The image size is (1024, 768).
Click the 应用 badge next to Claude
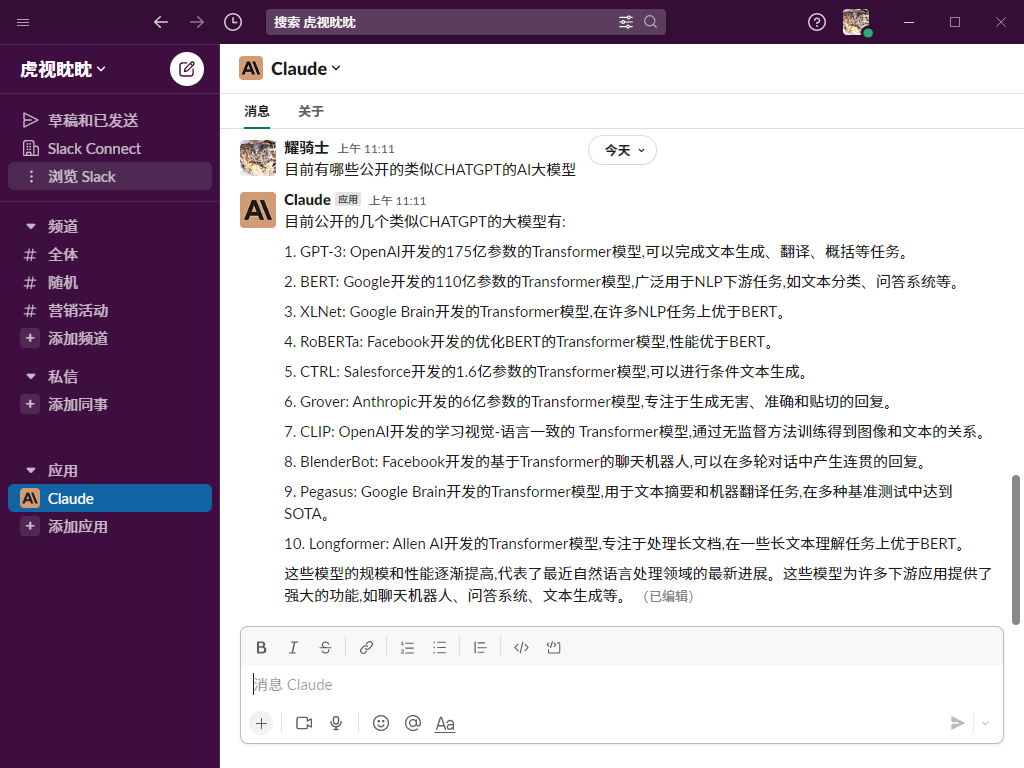348,200
